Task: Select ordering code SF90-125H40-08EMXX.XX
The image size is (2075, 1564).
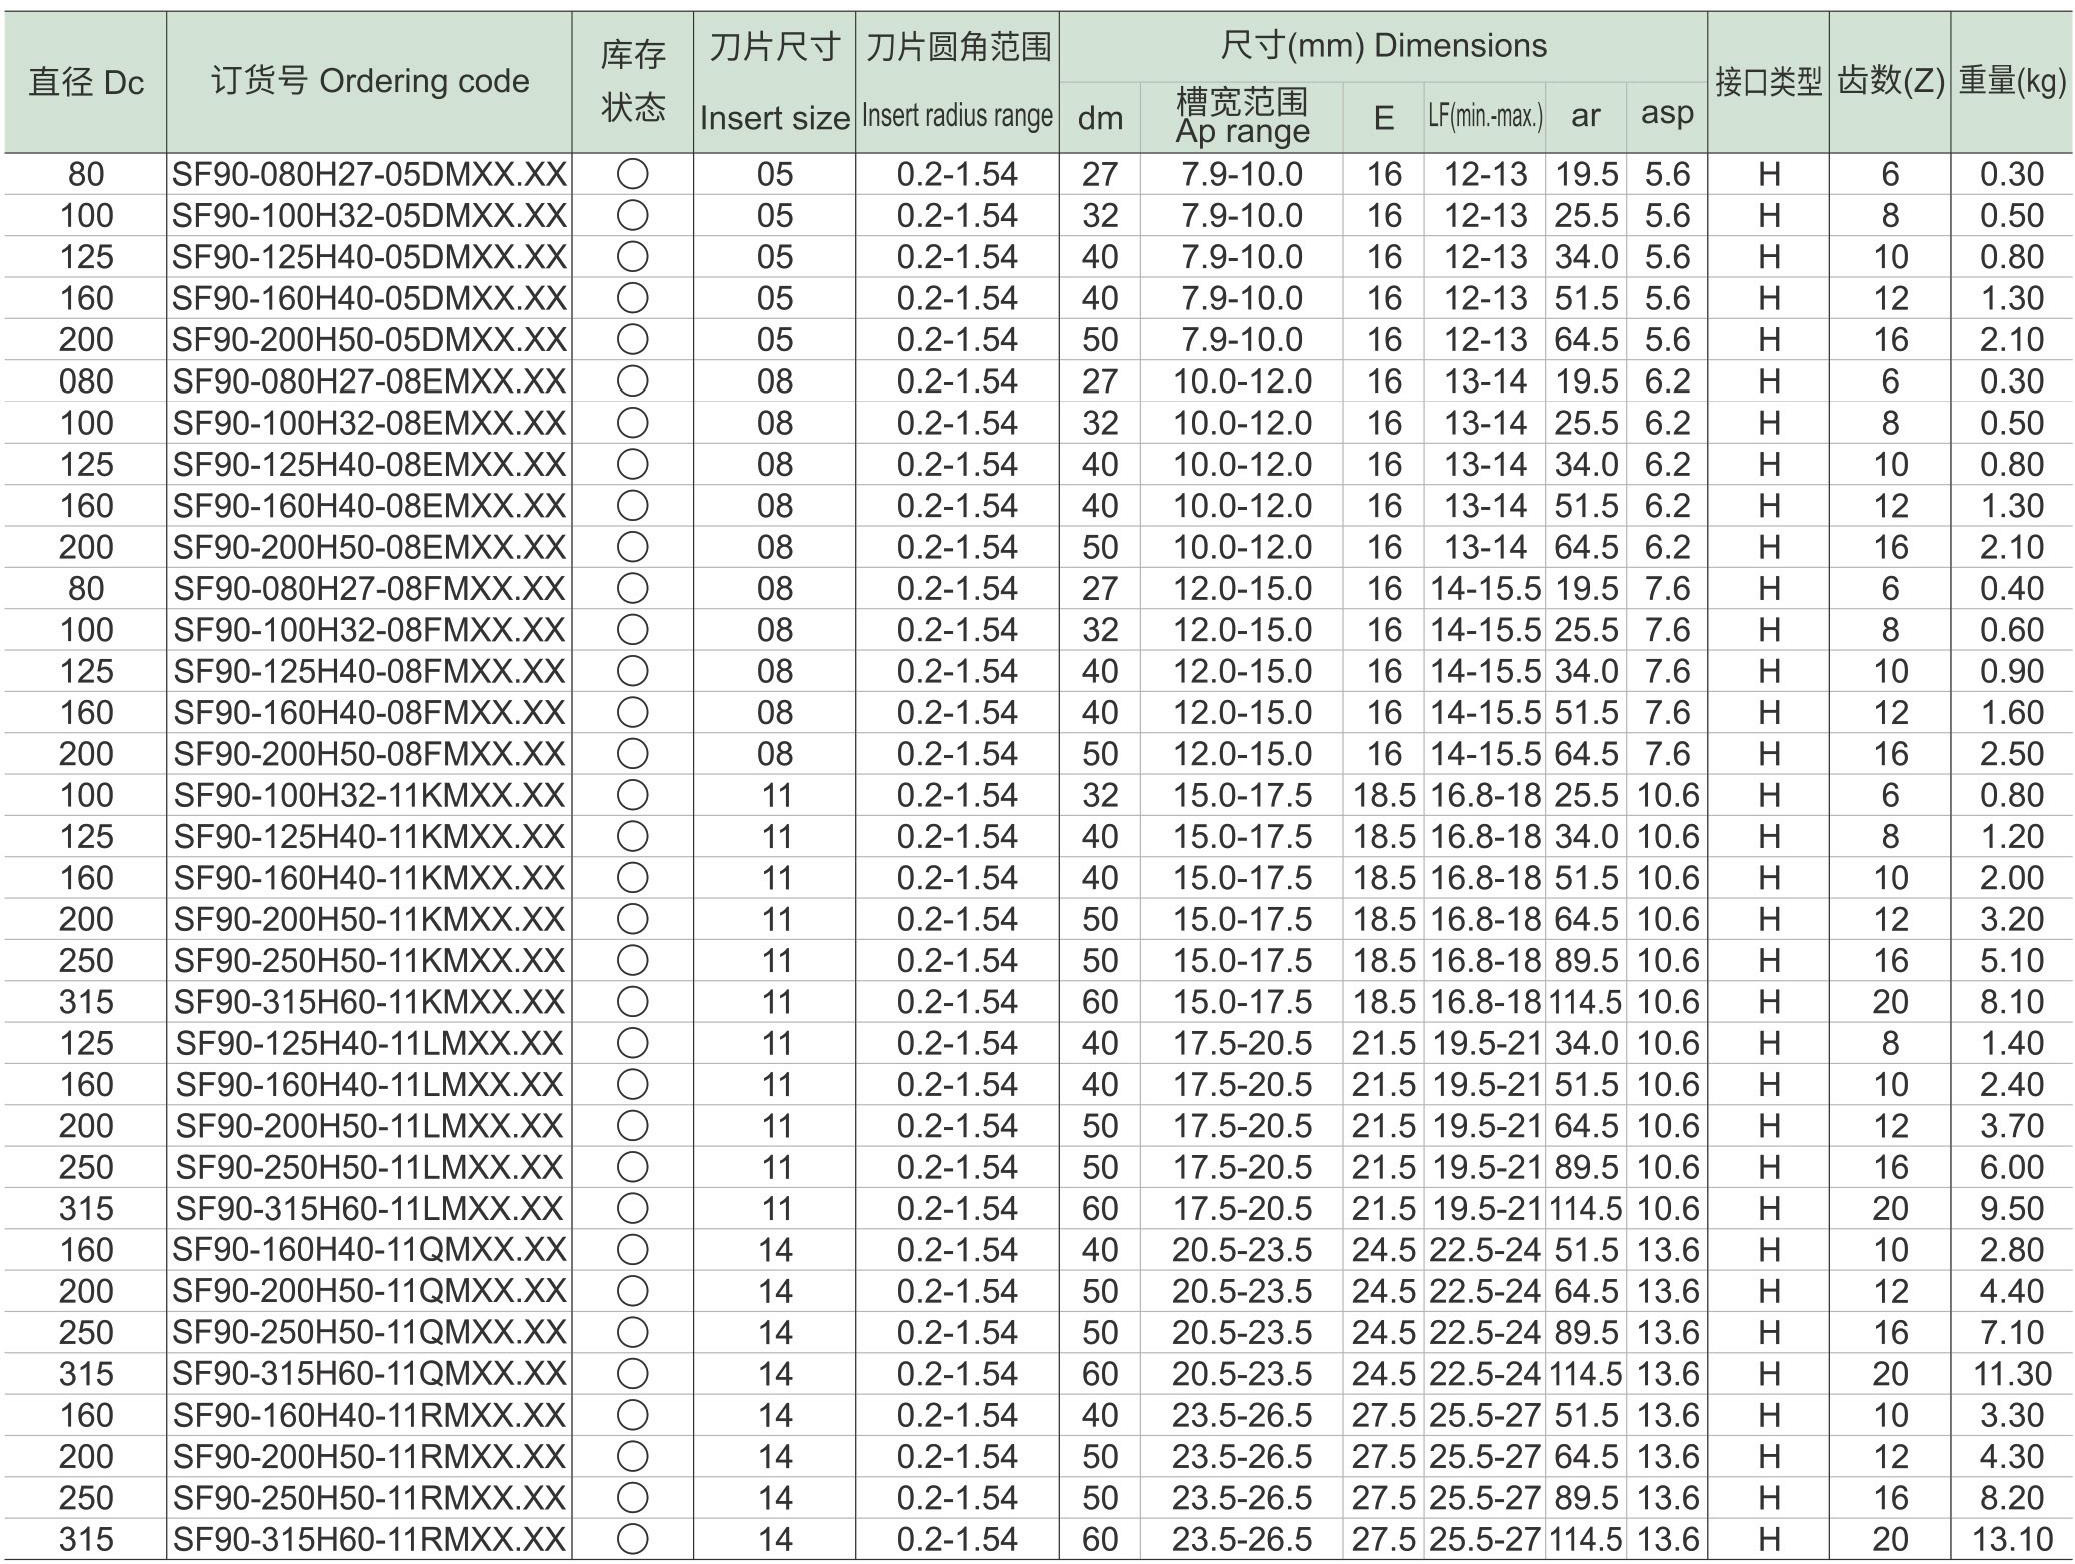Action: click(370, 465)
